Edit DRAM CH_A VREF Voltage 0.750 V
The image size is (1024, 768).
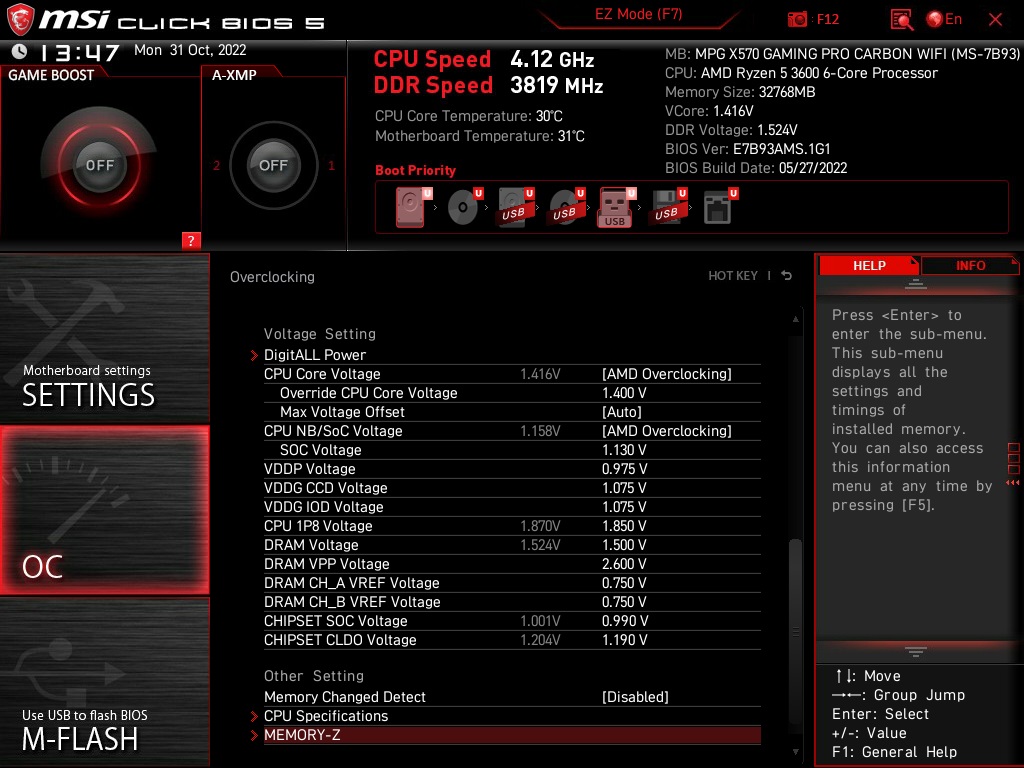tap(624, 583)
